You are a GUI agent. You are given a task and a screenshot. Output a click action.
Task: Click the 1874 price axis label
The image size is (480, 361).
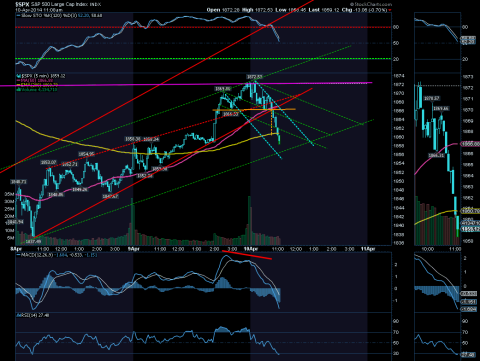(x=399, y=76)
